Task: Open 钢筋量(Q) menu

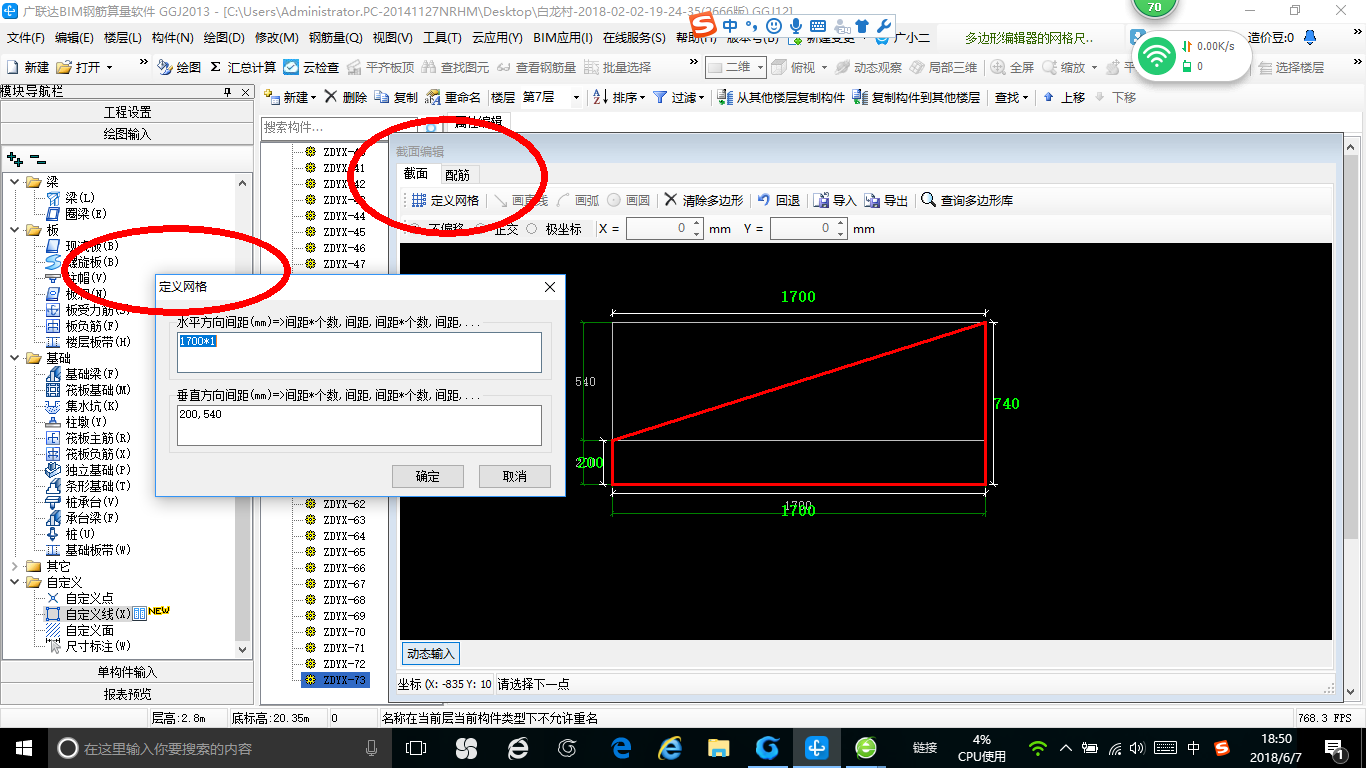Action: coord(336,38)
